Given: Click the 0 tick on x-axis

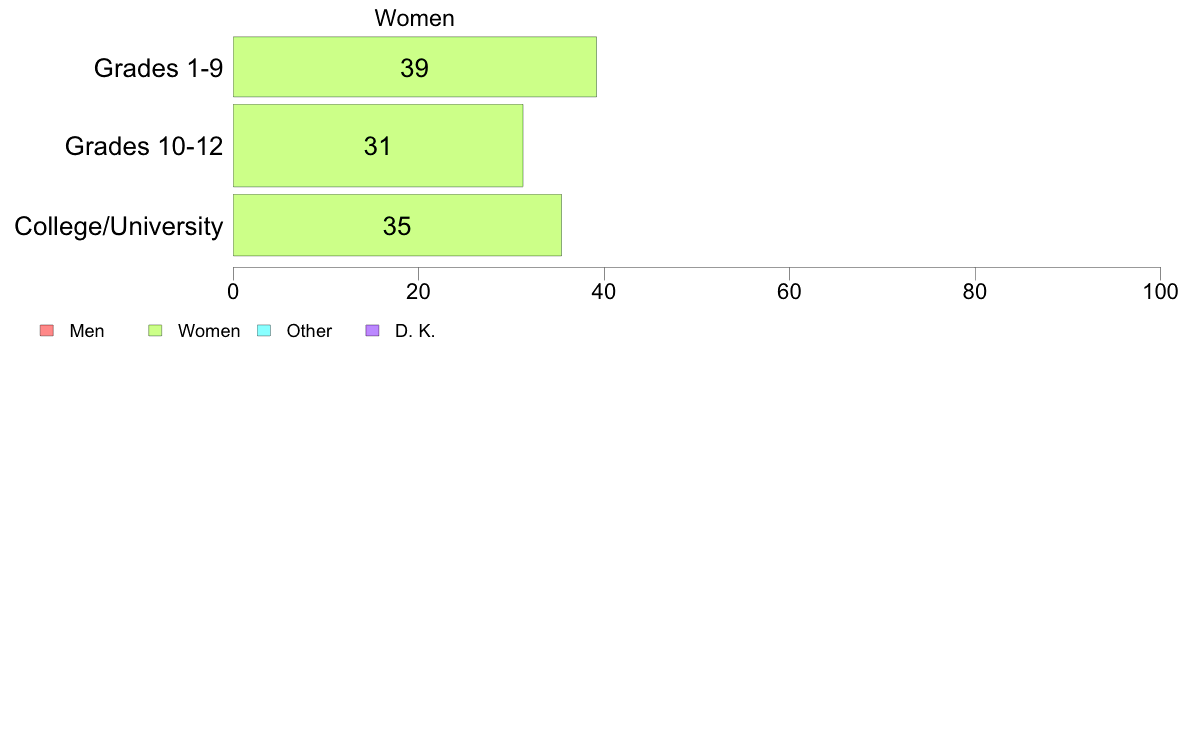Looking at the screenshot, I should click(233, 292).
